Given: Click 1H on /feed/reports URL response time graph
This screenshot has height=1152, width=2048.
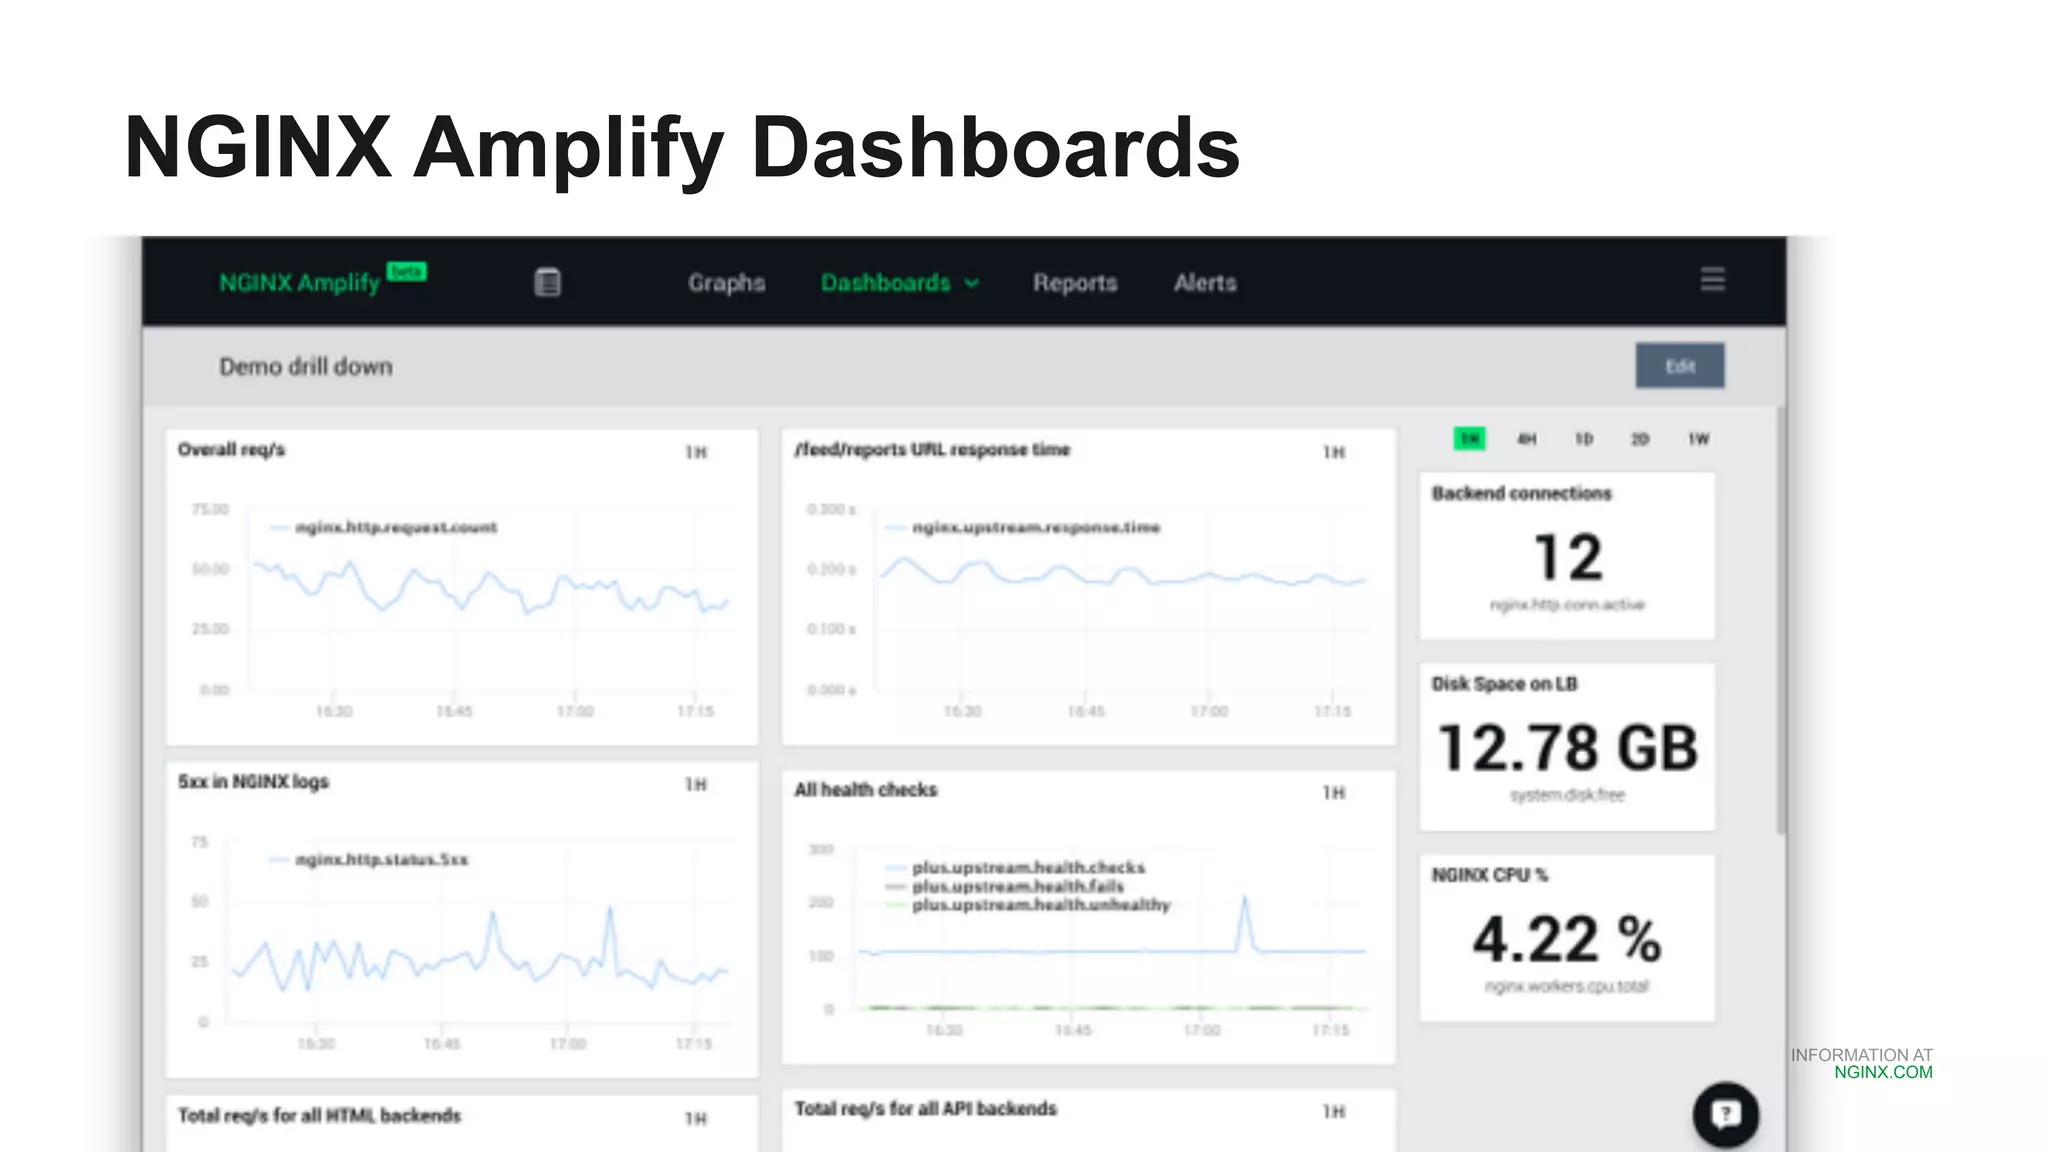Looking at the screenshot, I should tap(1334, 453).
